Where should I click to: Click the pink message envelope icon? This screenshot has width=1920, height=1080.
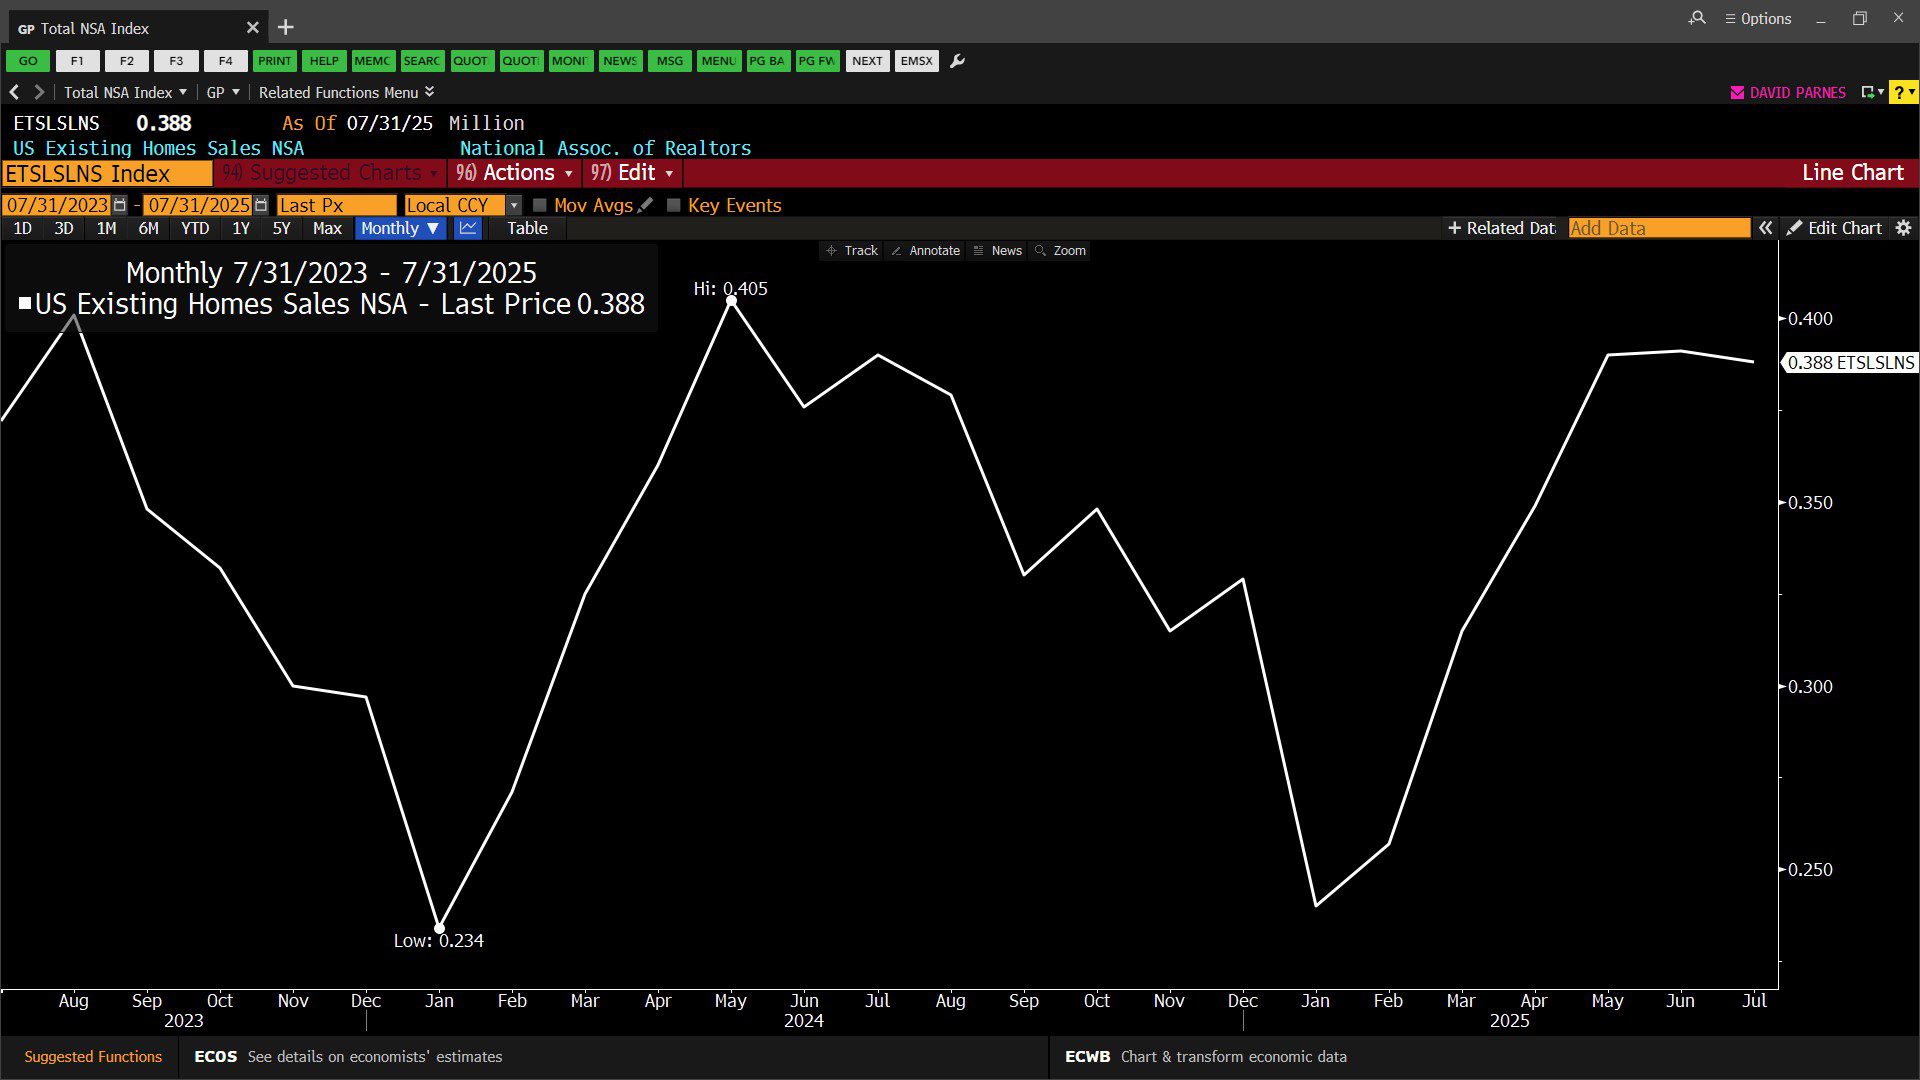point(1737,92)
